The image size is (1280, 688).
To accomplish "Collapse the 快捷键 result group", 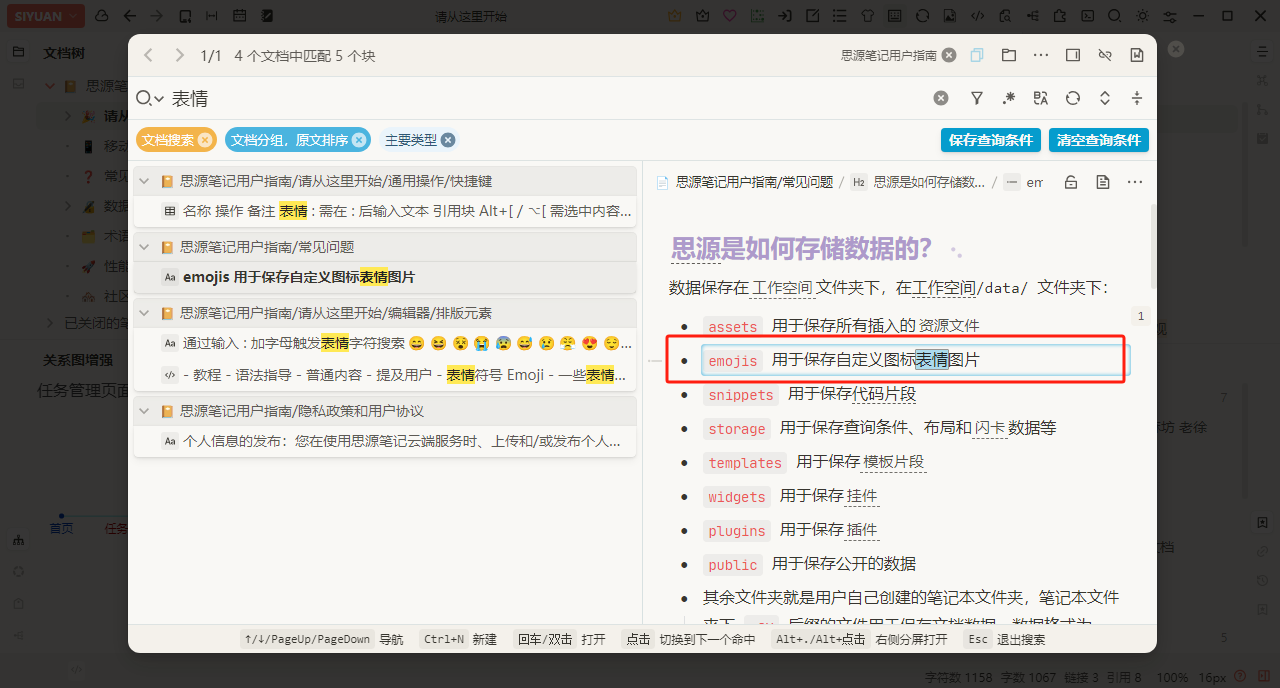I will click(143, 181).
